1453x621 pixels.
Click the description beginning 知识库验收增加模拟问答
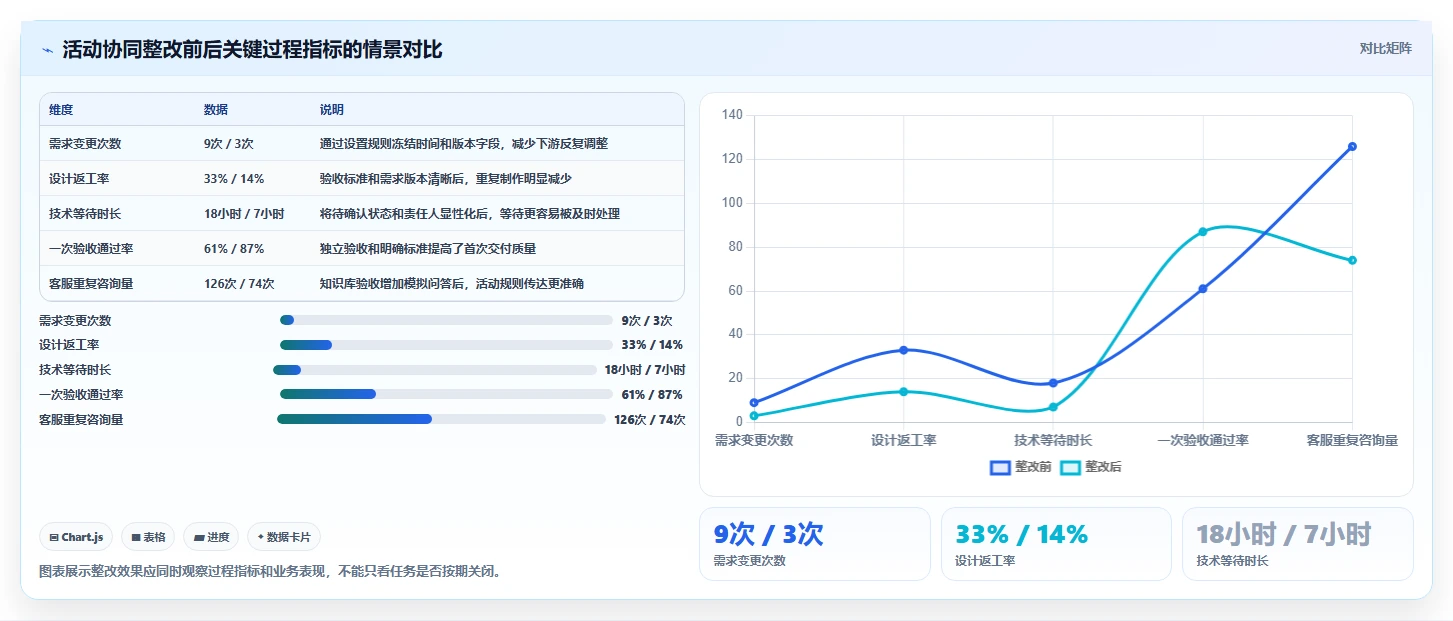click(452, 284)
